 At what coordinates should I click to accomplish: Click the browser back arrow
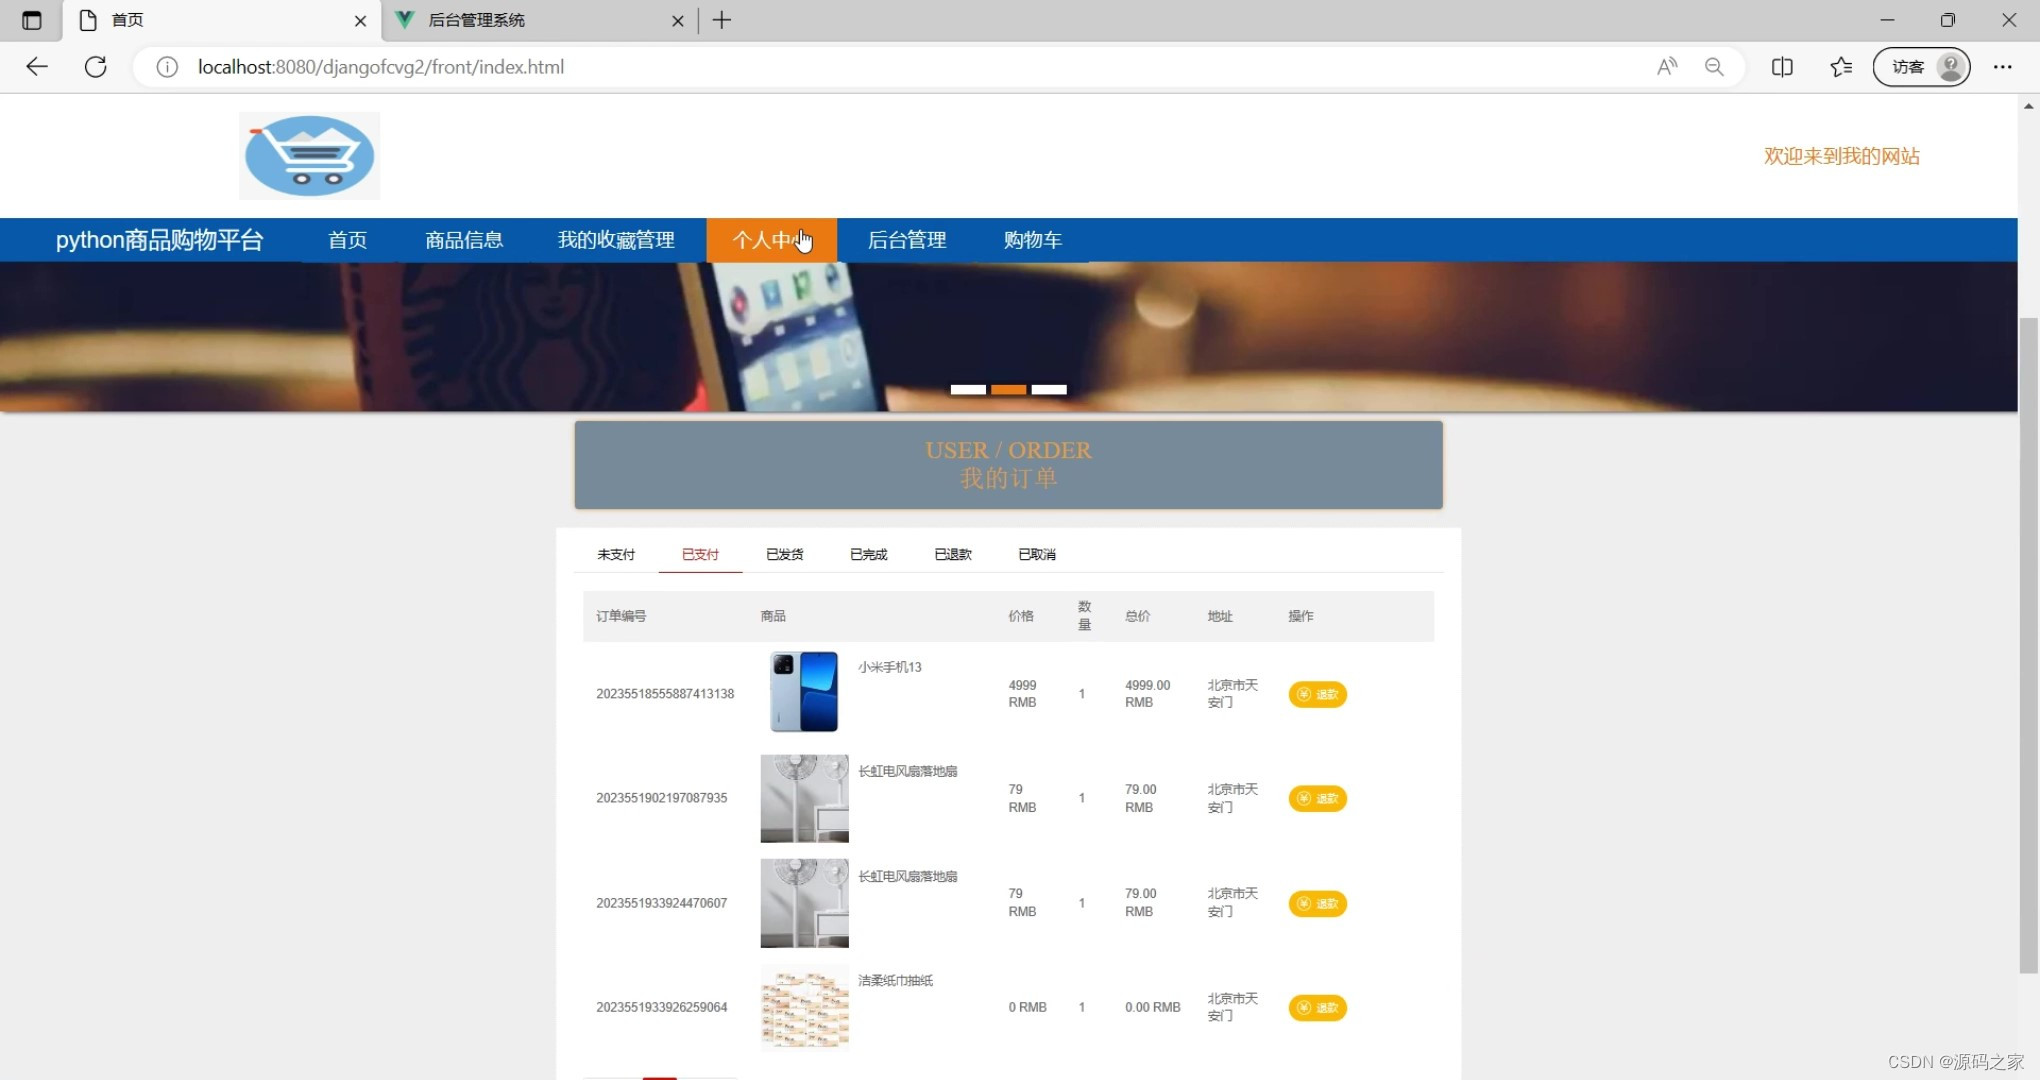37,67
